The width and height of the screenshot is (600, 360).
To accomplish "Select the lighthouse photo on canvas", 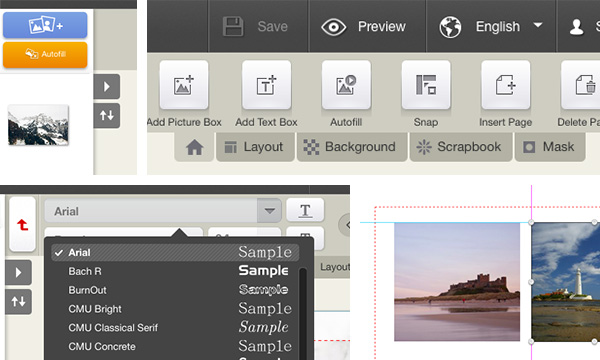I will pyautogui.click(x=566, y=282).
